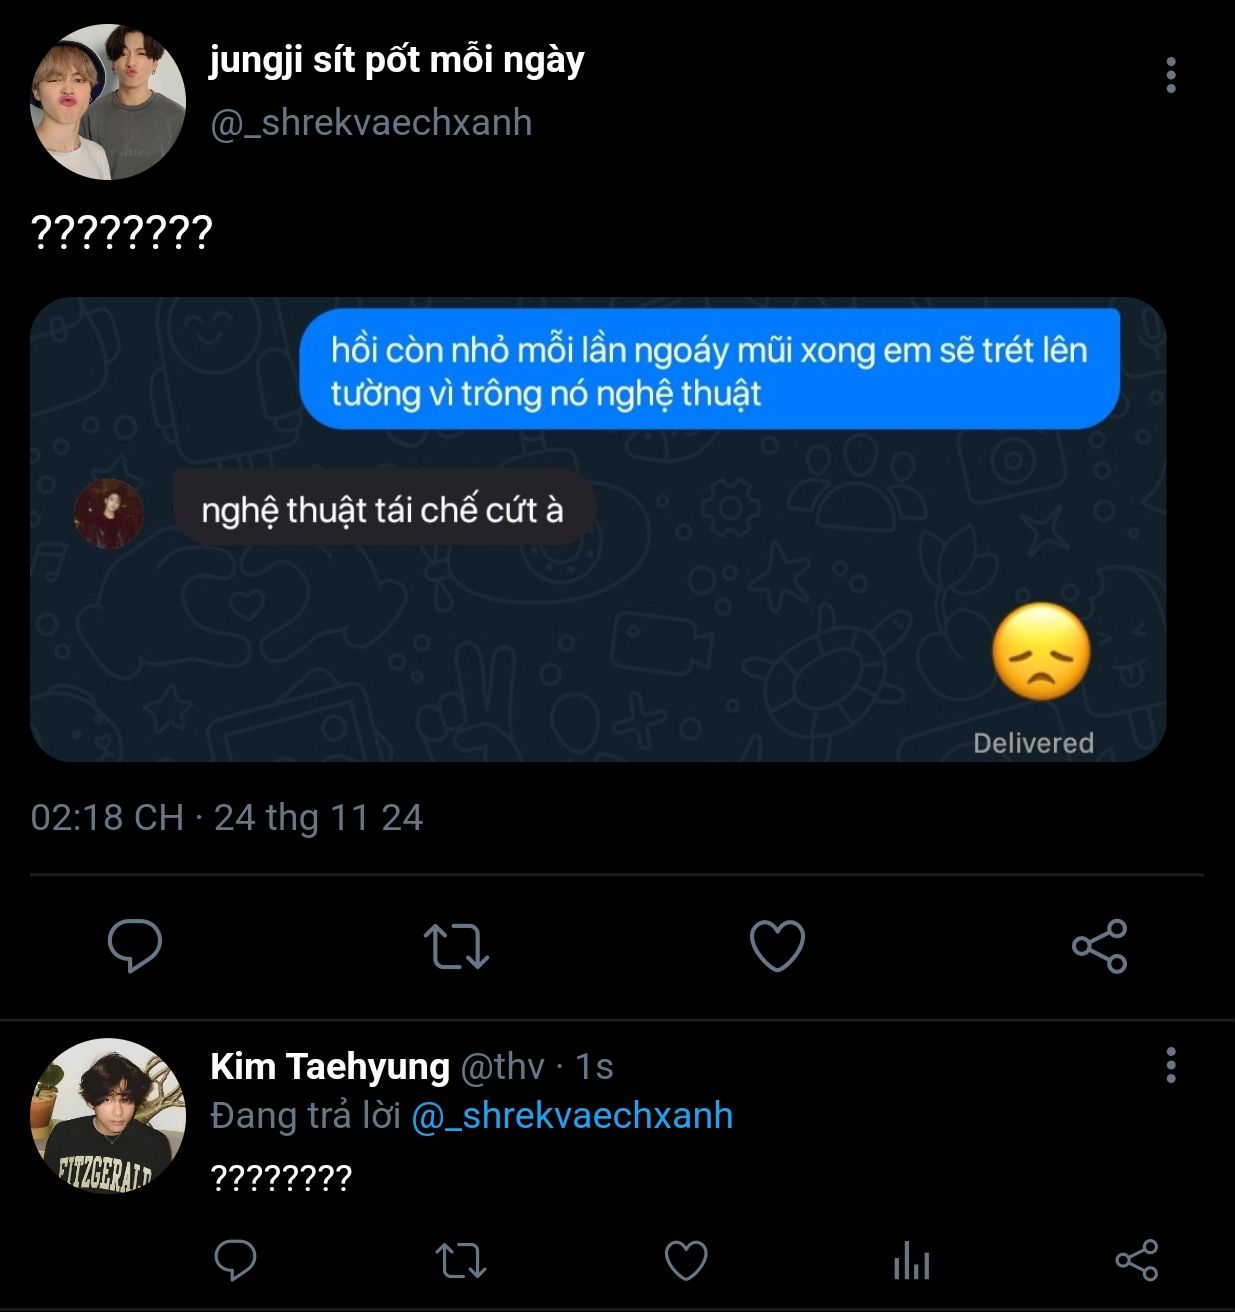Open the jungji sít pốt mỗi ngày profile name
1235x1312 pixels.
[397, 60]
